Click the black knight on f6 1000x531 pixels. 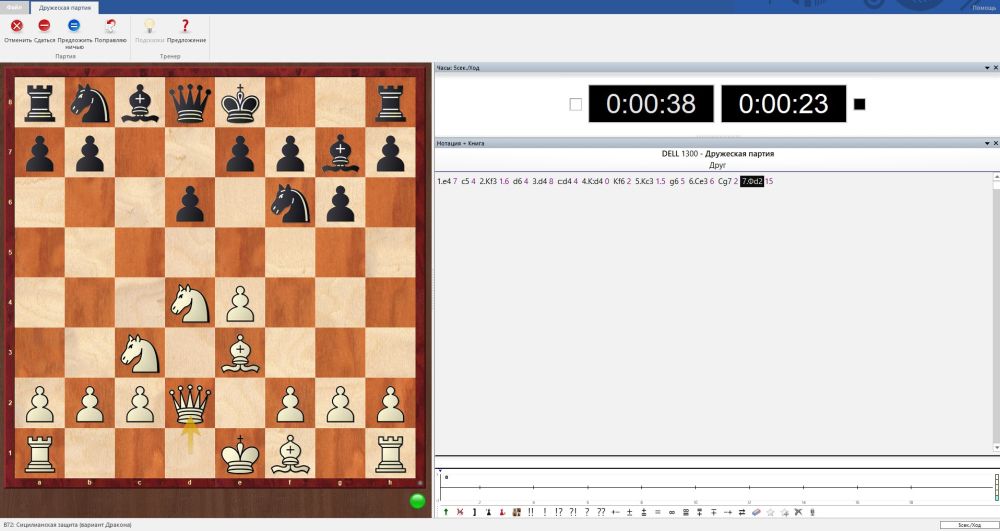point(290,203)
